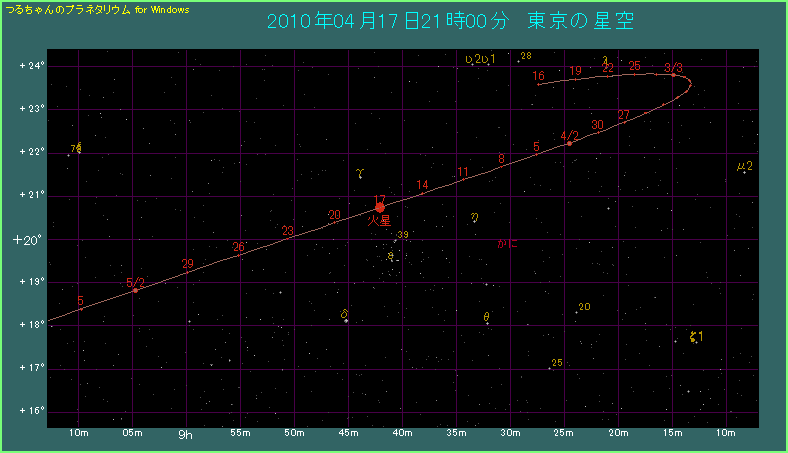Click the red Mars (火星) planet marker

point(379,207)
